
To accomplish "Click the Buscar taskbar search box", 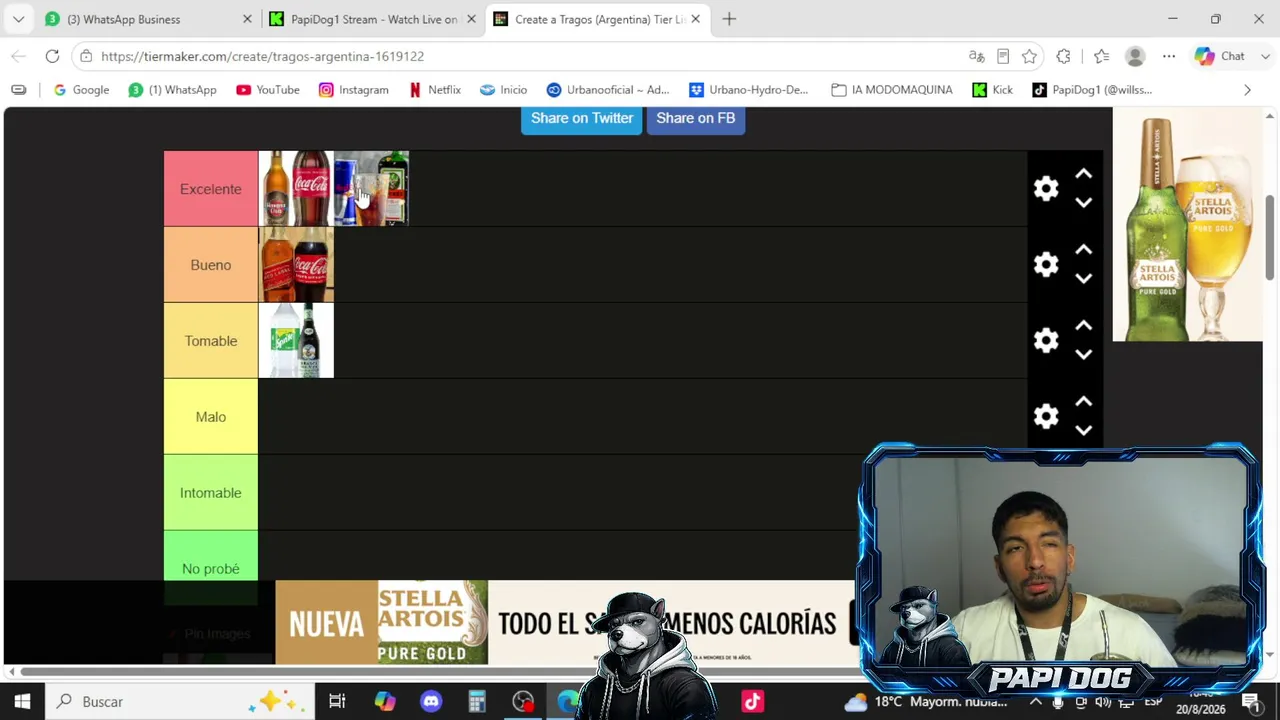I will (180, 702).
